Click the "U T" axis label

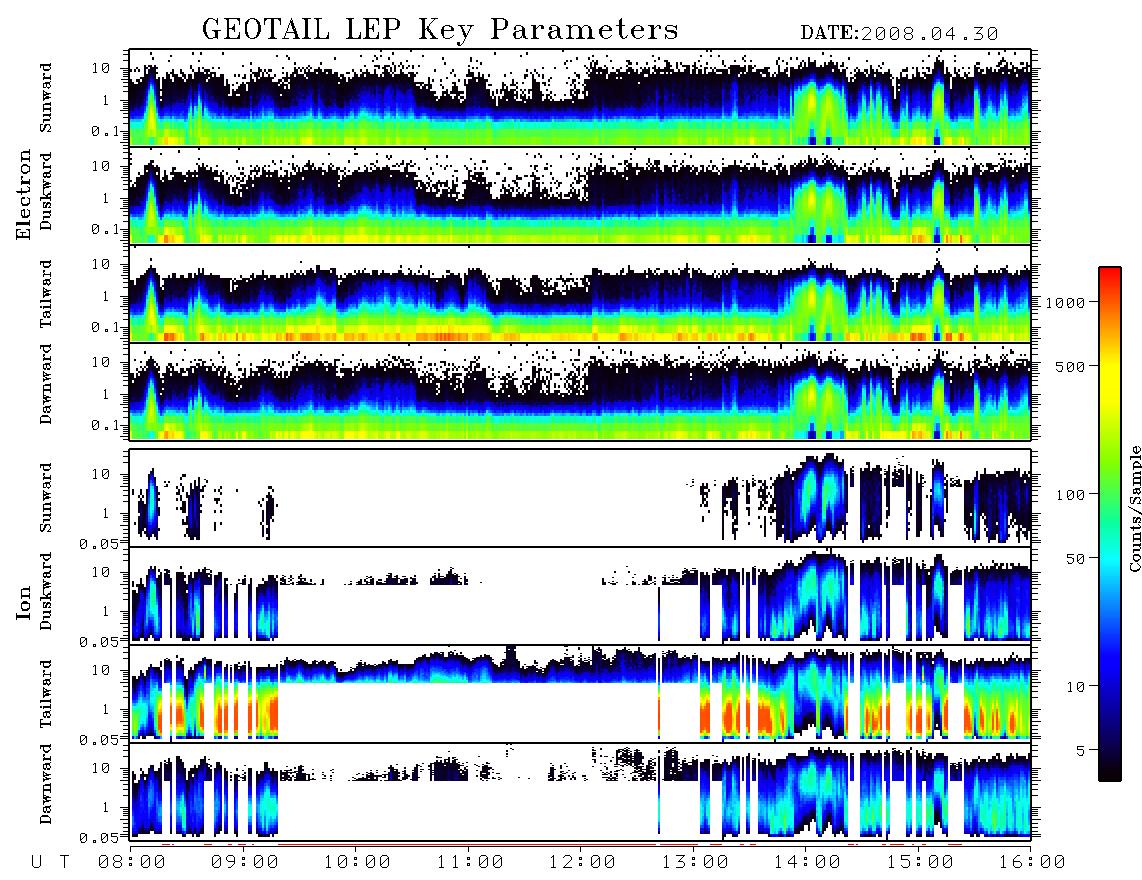coord(50,862)
